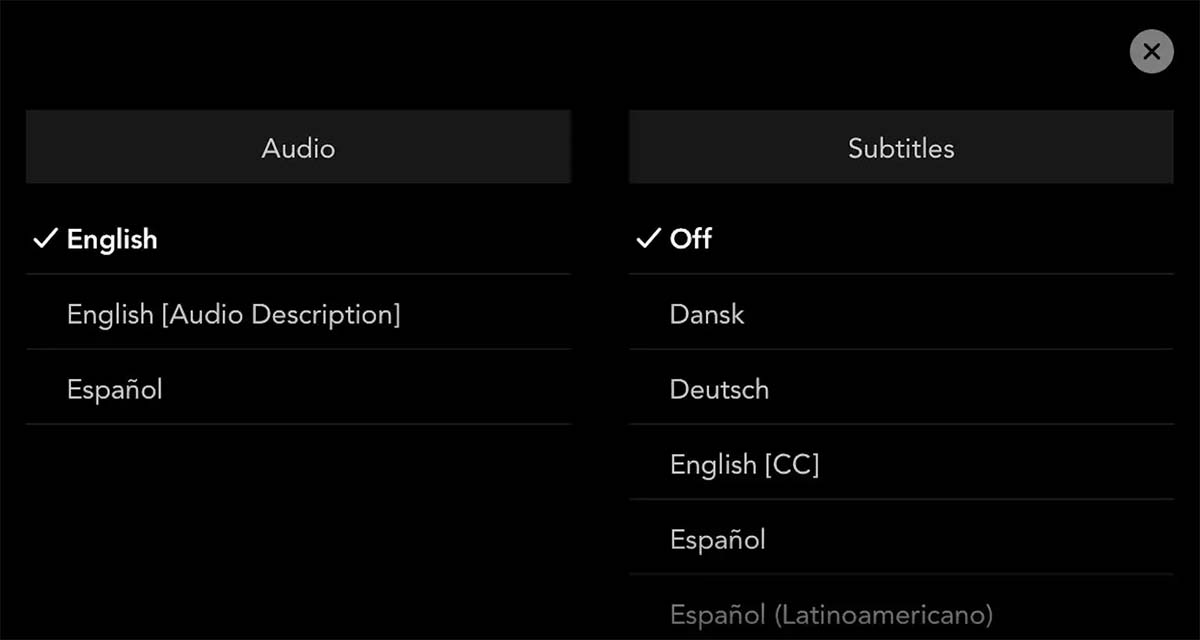Enable Deutsch subtitles
The height and width of the screenshot is (640, 1200).
(x=719, y=389)
